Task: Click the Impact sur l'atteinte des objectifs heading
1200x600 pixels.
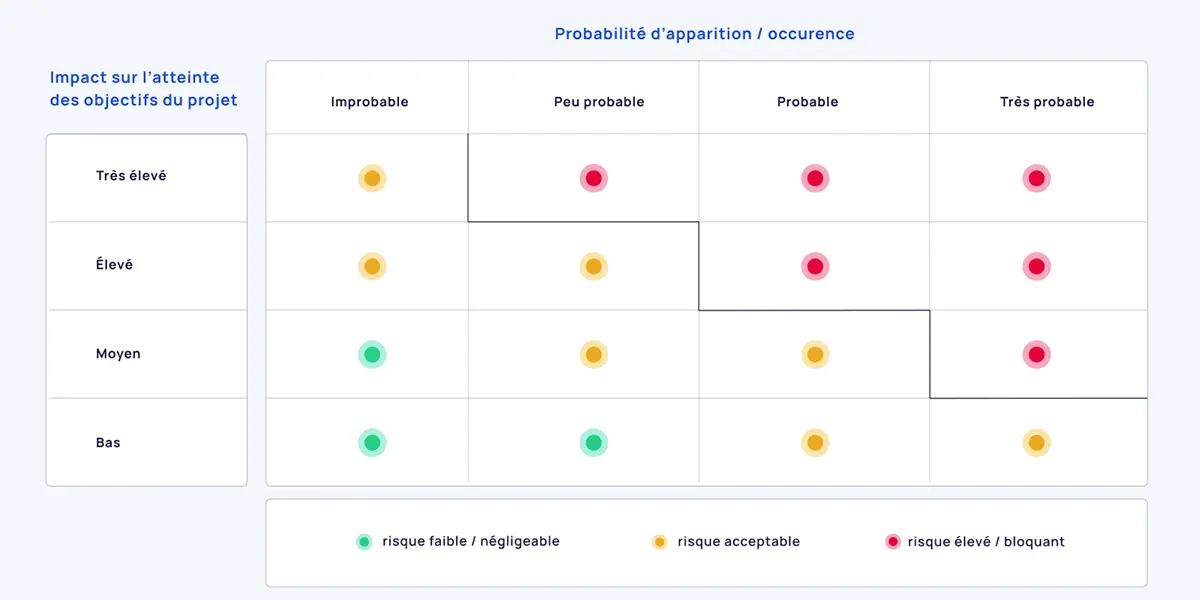Action: 143,89
